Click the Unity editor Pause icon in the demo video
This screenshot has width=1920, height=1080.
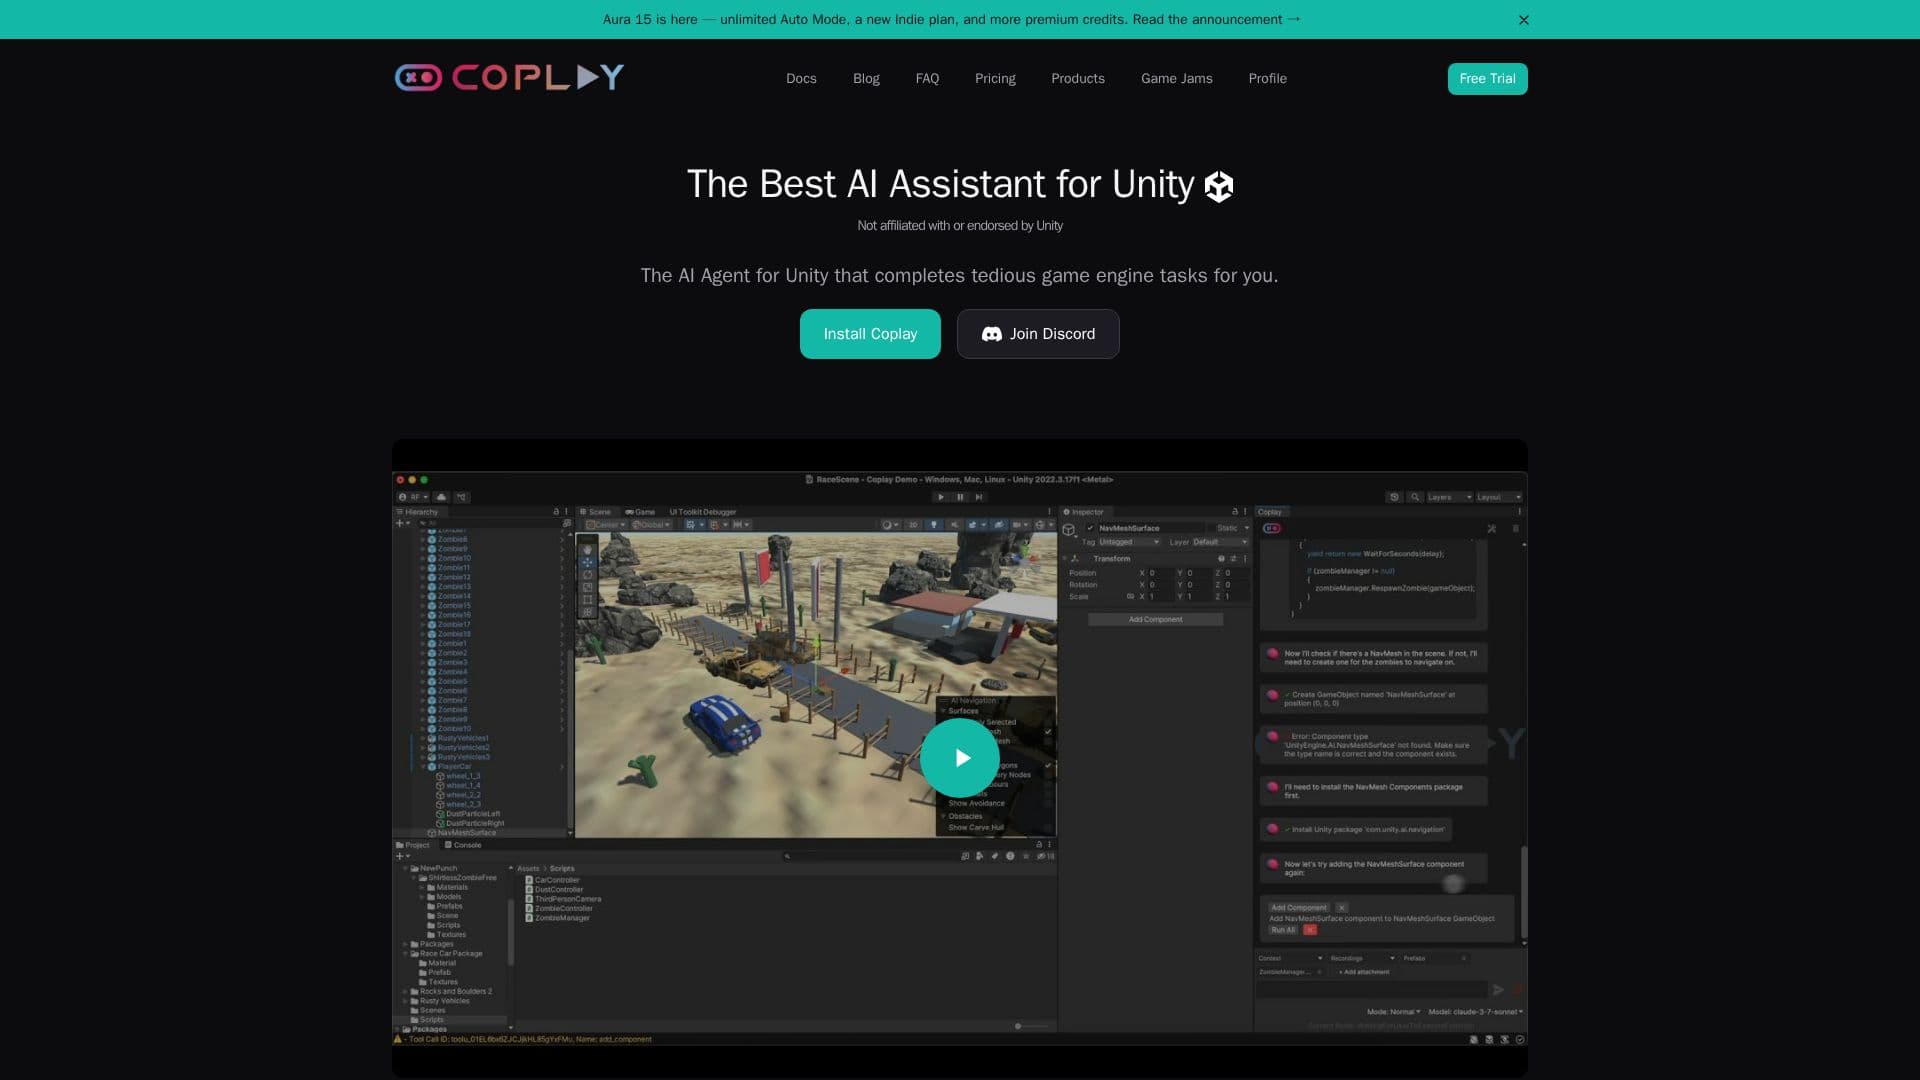[x=960, y=497]
